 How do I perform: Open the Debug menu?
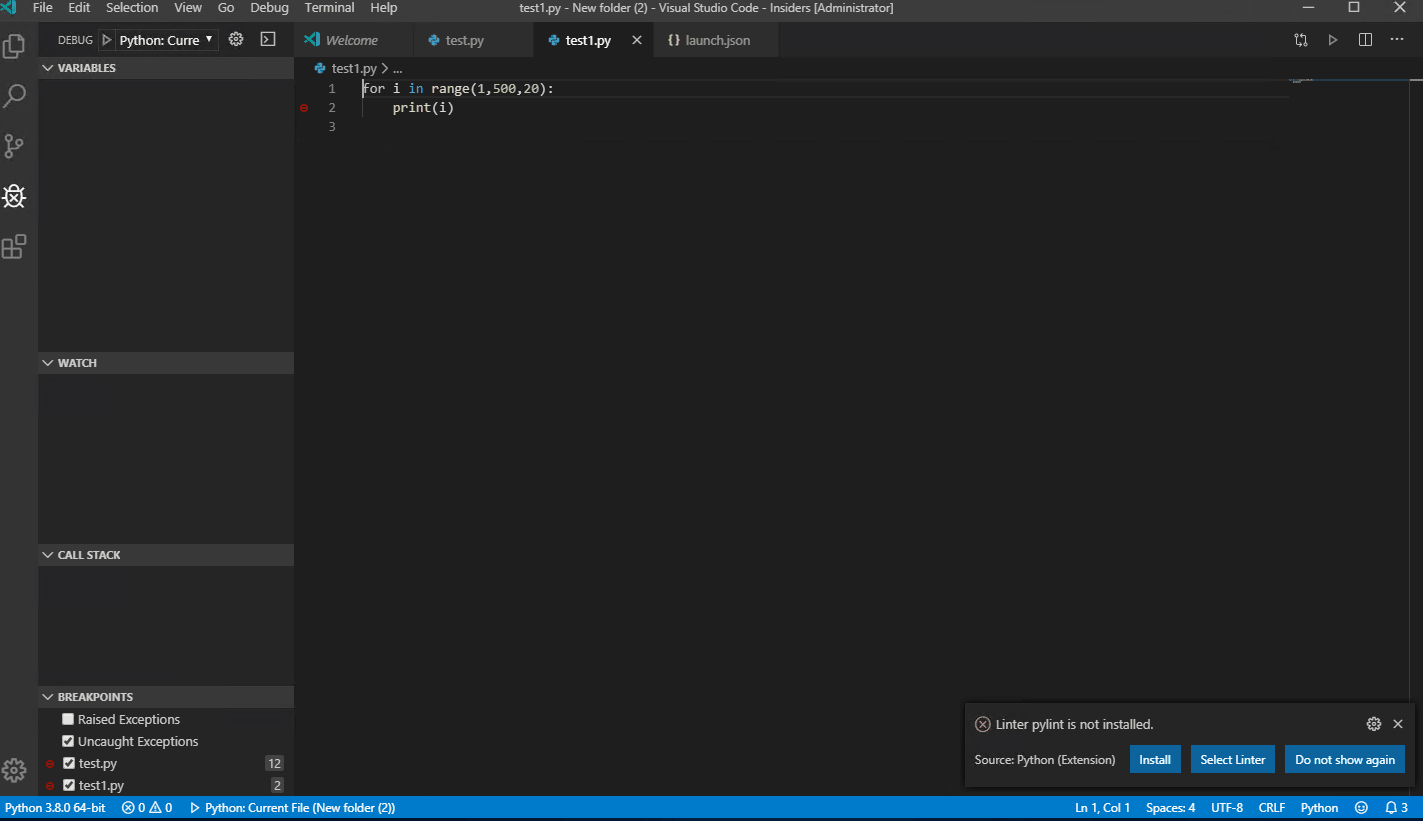(x=269, y=8)
